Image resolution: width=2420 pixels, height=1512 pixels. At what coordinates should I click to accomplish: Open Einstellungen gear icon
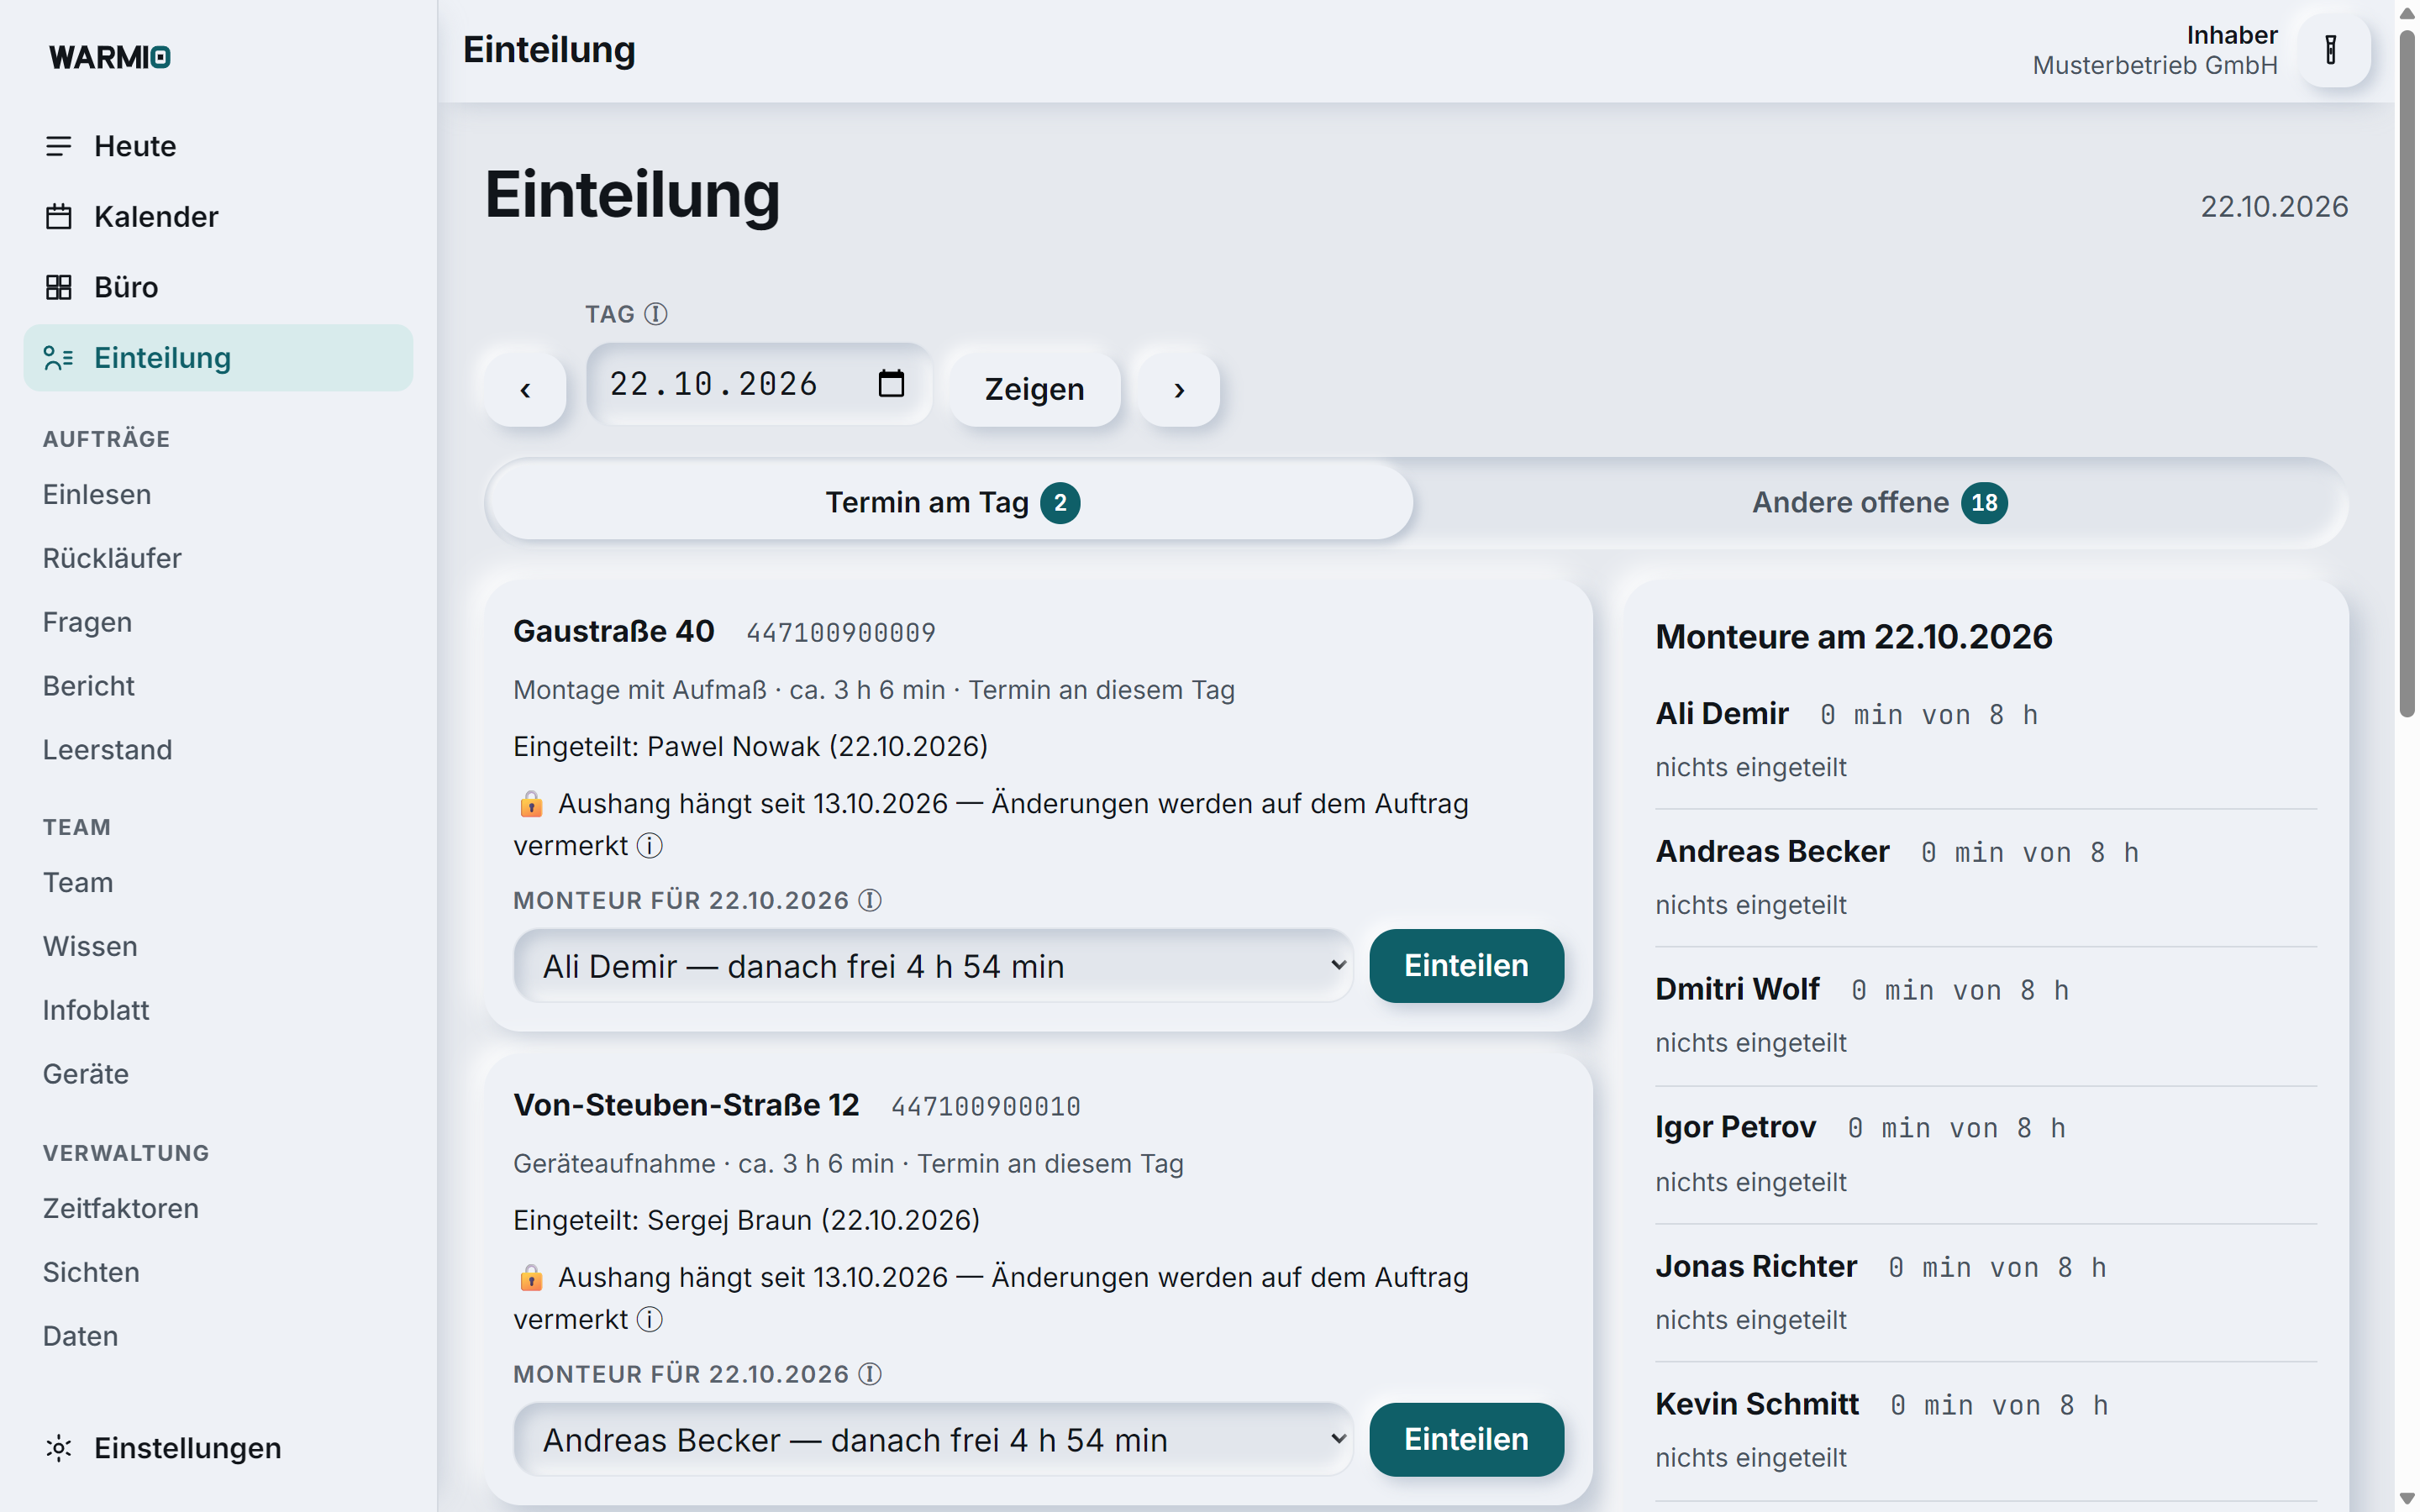[59, 1447]
